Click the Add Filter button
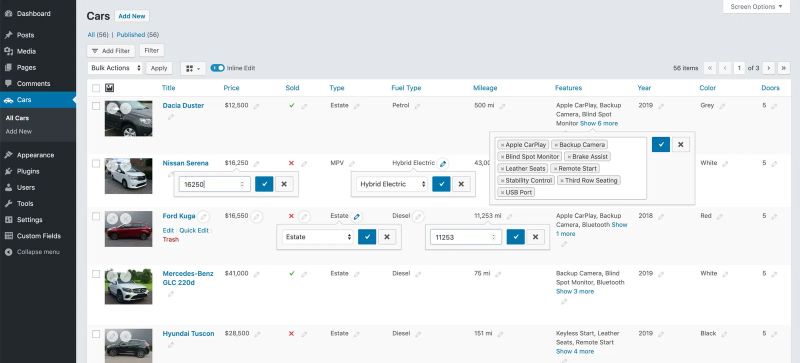 tap(111, 51)
